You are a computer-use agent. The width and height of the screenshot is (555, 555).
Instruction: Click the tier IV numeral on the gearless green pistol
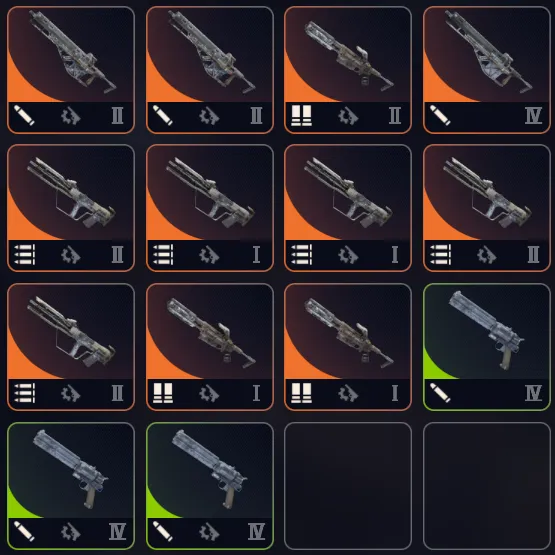[x=533, y=393]
